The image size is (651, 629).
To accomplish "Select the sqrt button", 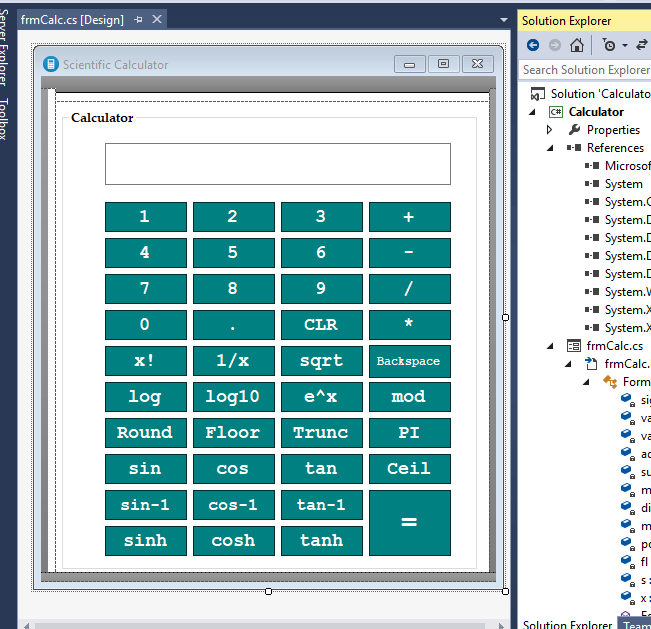I will [322, 361].
